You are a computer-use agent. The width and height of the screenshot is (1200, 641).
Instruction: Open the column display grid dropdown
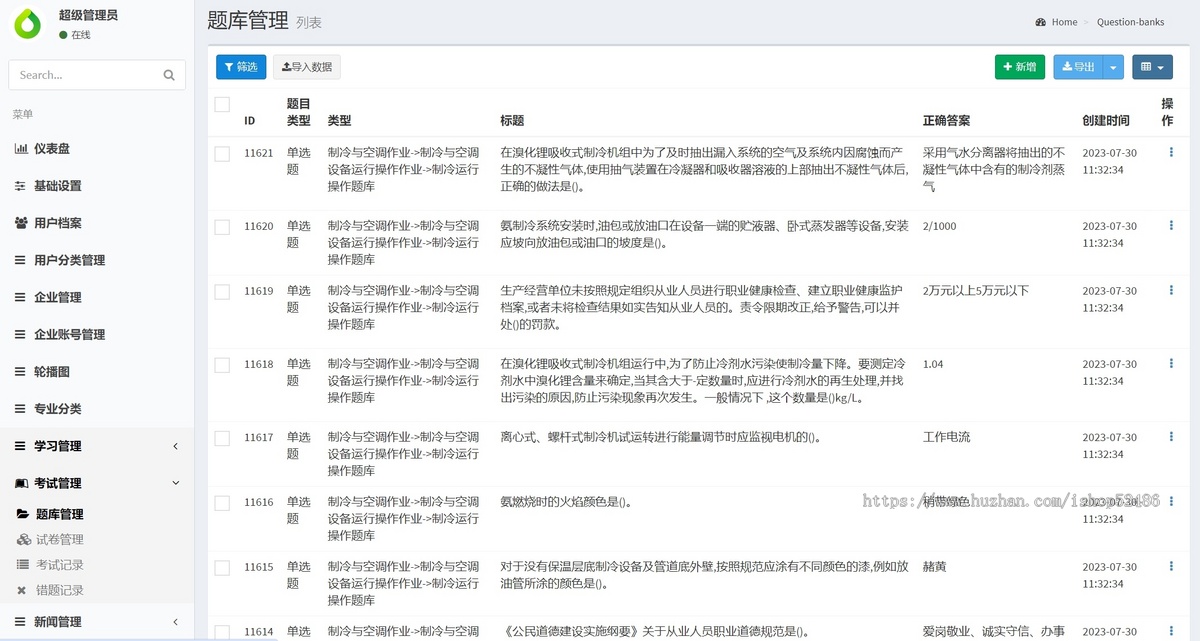pyautogui.click(x=1152, y=67)
